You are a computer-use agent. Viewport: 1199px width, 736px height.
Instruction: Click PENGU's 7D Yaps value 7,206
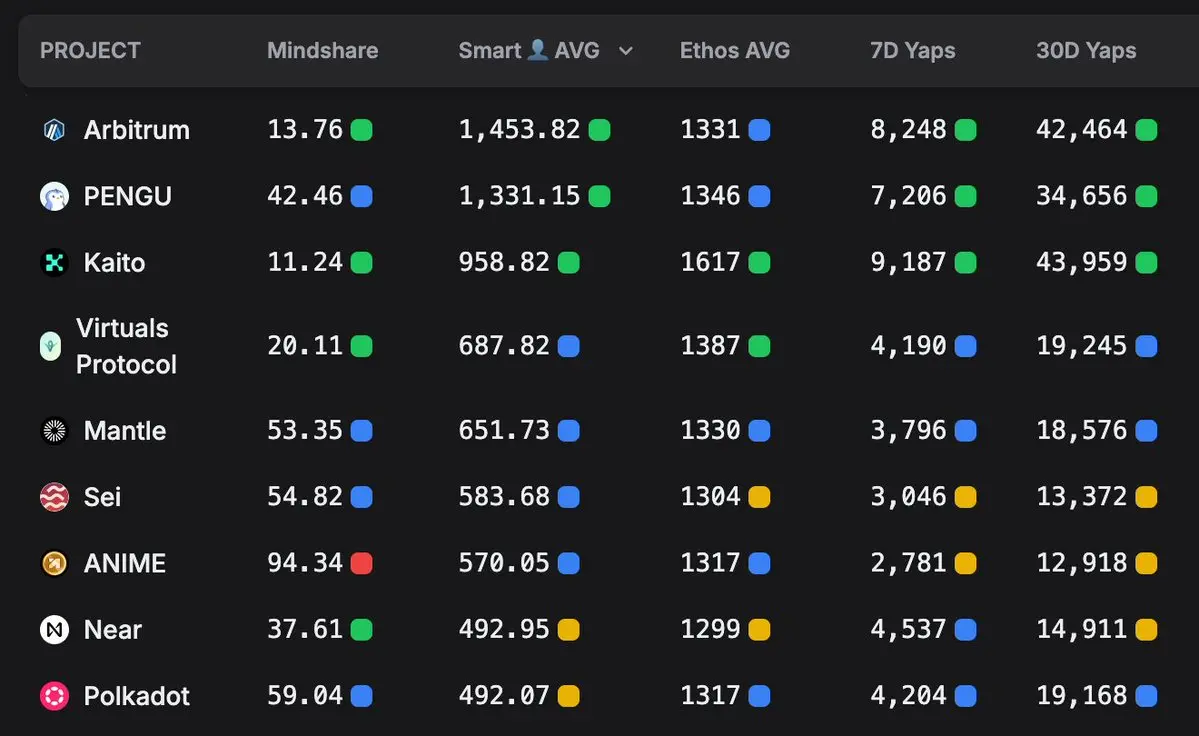point(908,196)
